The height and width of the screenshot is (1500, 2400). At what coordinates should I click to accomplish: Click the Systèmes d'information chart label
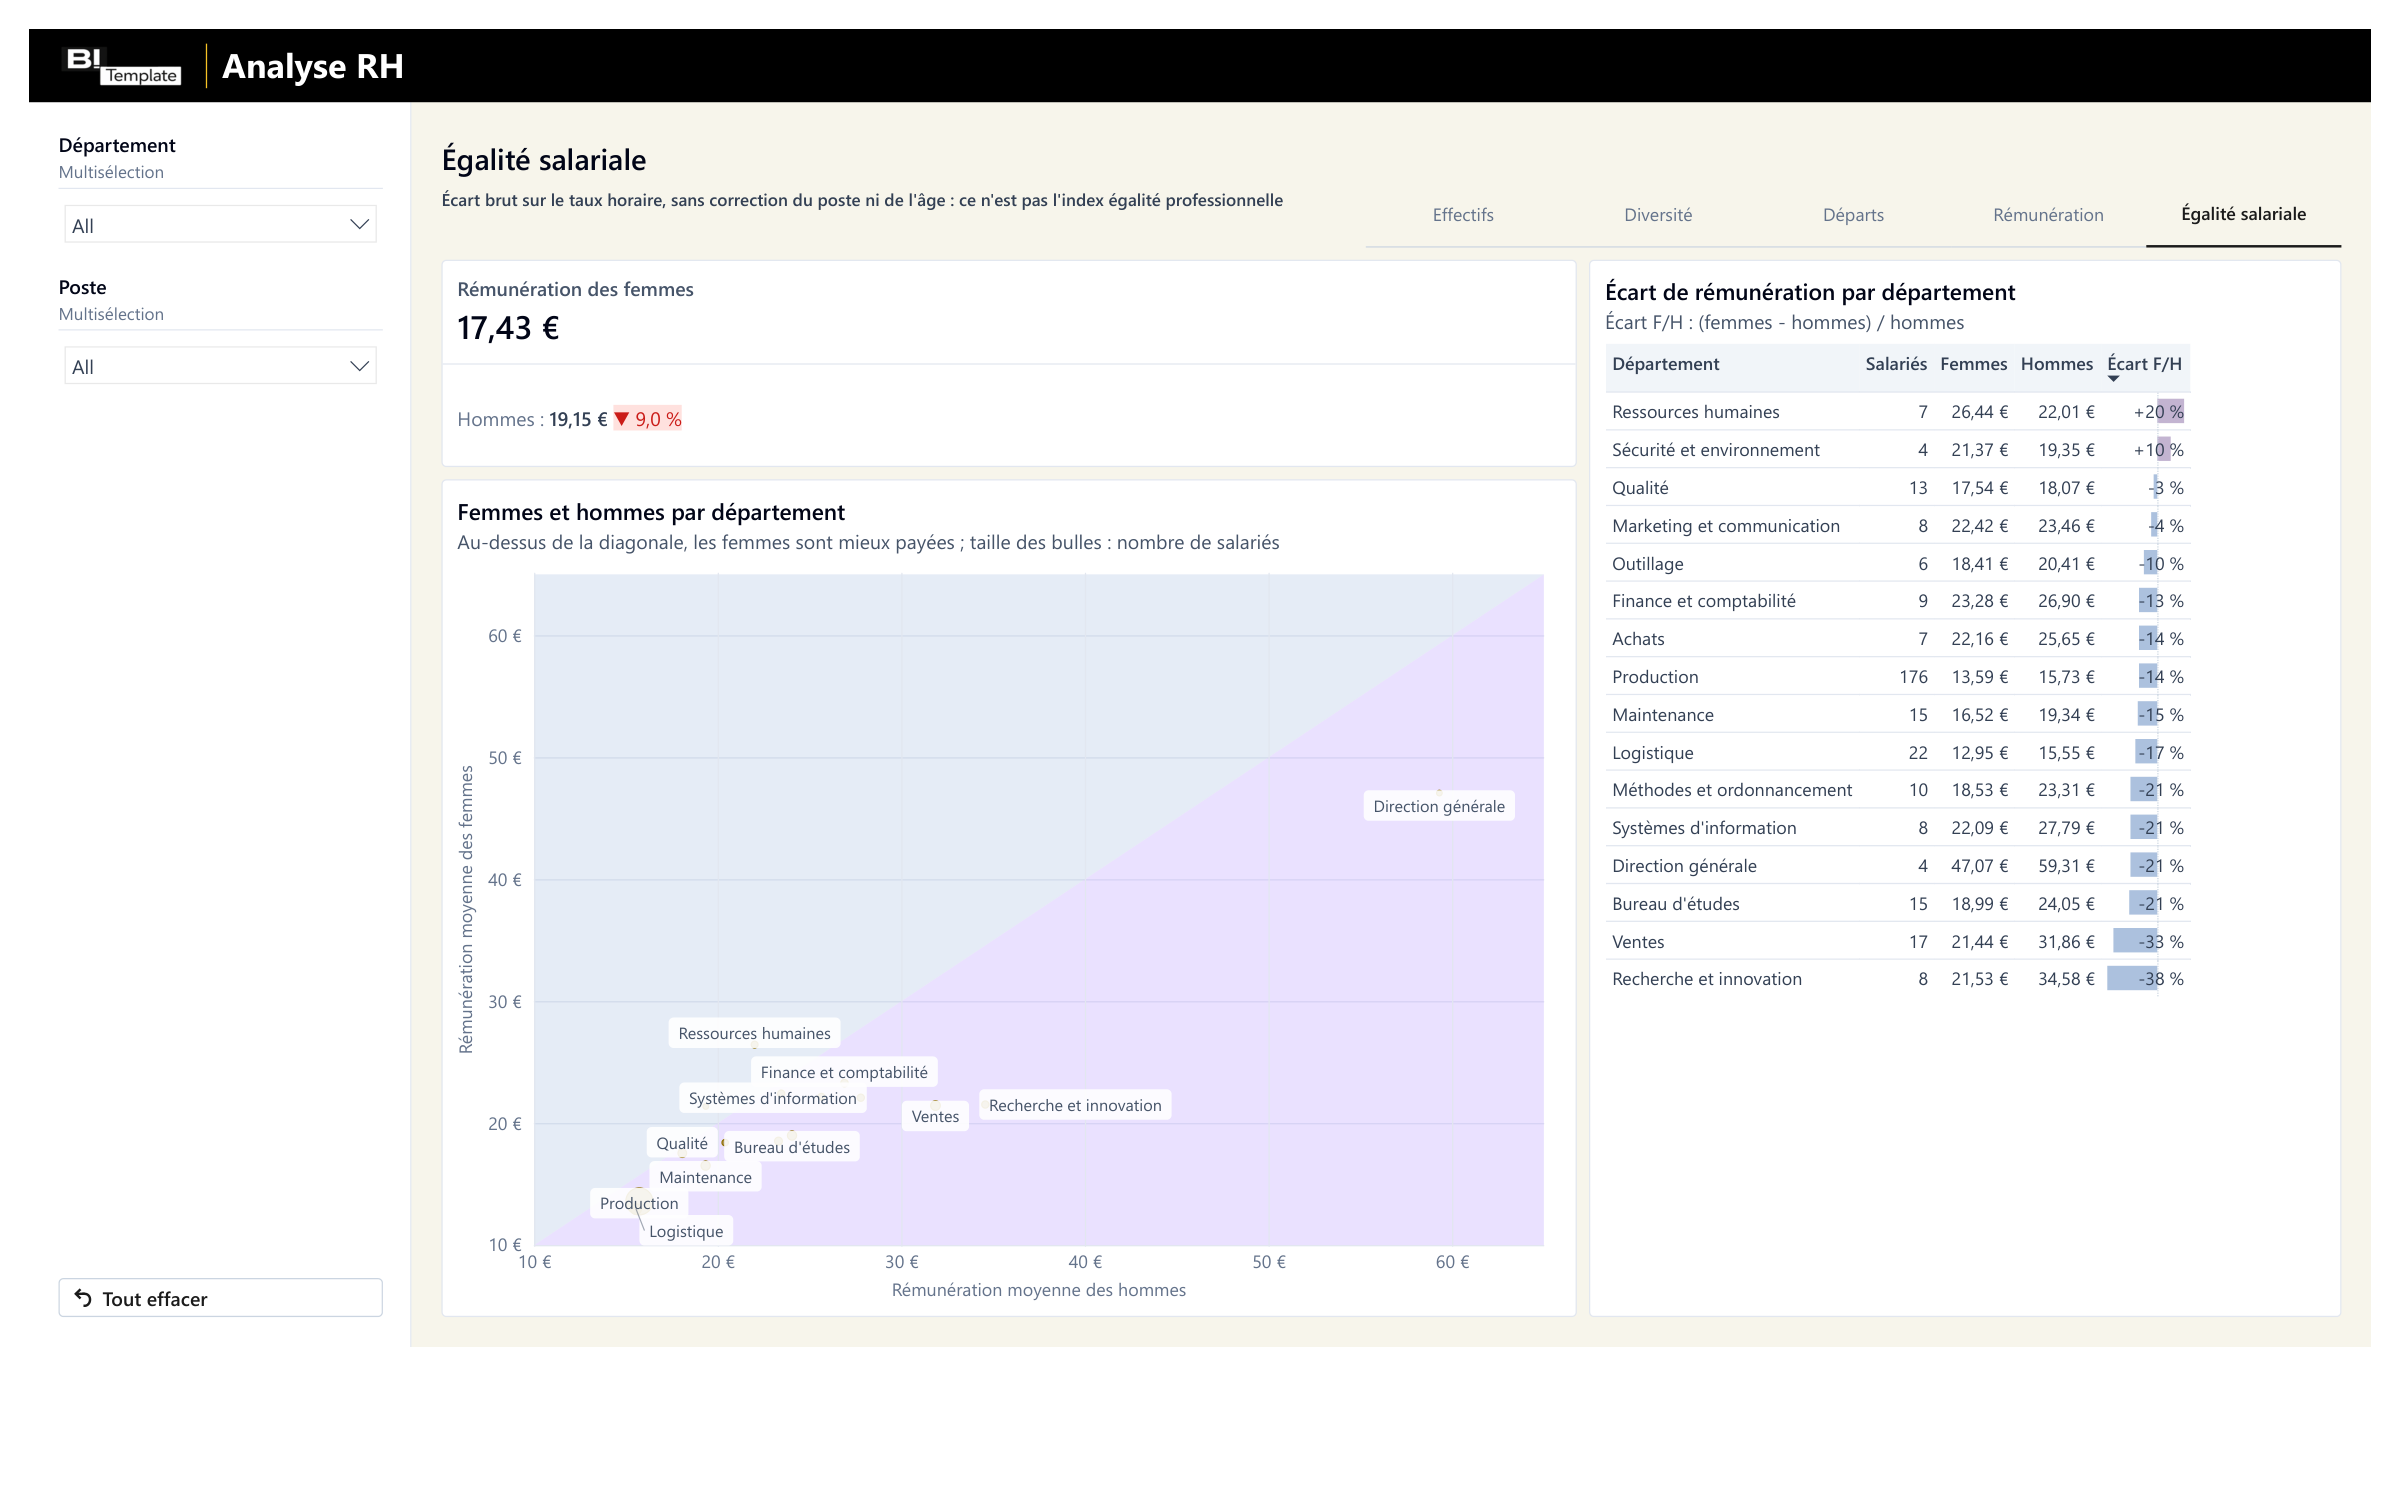point(772,1098)
